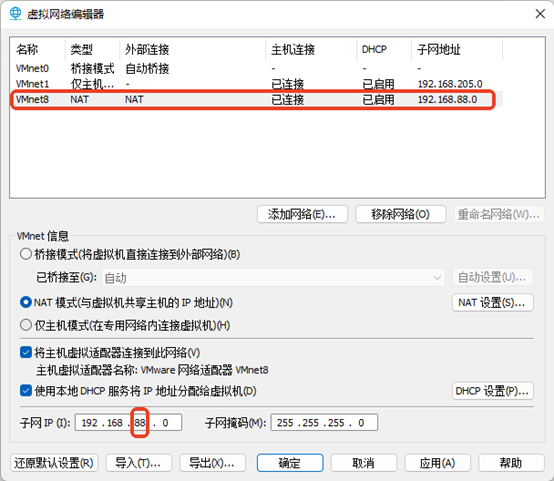The image size is (554, 481).
Task: Close the Virtual Network Editor dialog
Action: click(540, 14)
